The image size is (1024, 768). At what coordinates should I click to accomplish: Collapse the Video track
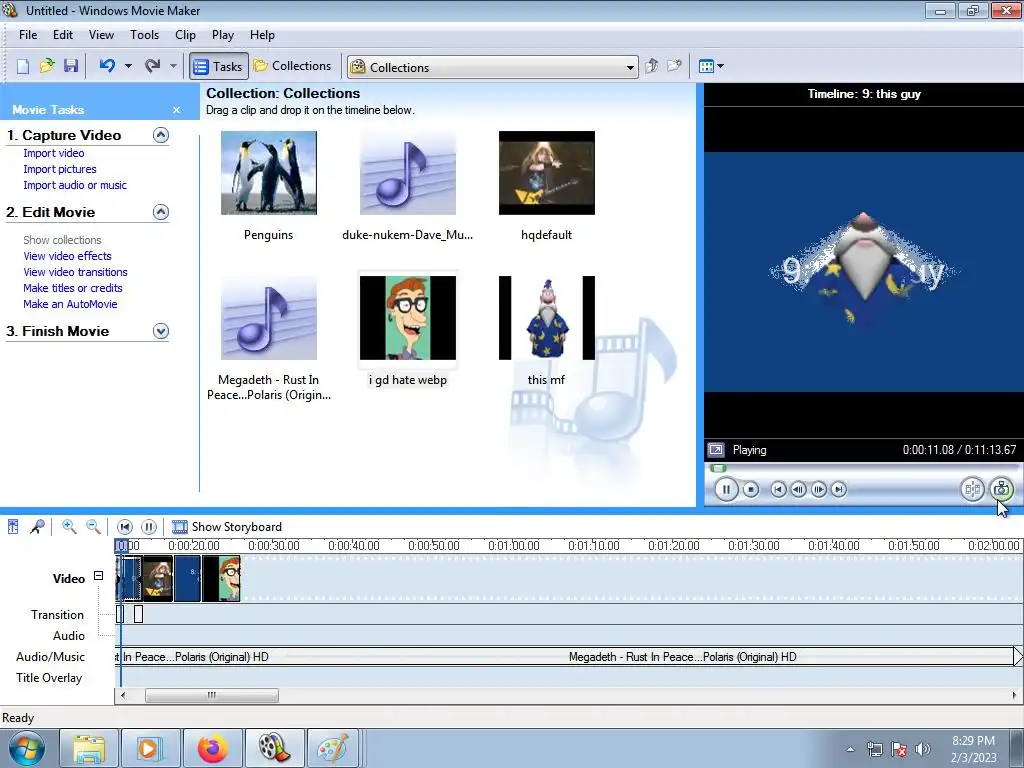[99, 575]
